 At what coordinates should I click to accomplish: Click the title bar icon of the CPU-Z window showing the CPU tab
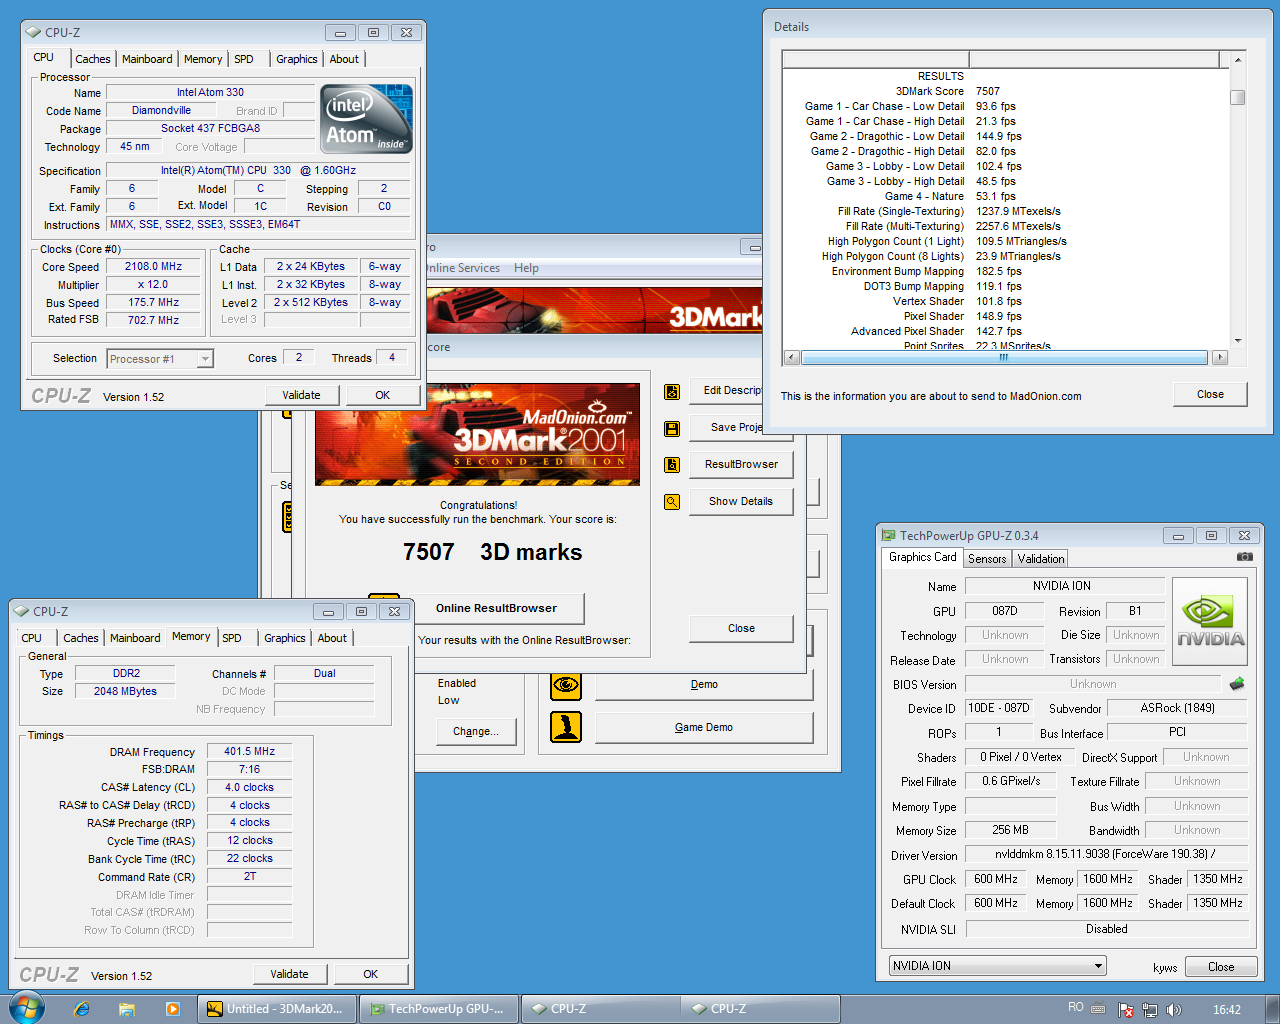(34, 33)
